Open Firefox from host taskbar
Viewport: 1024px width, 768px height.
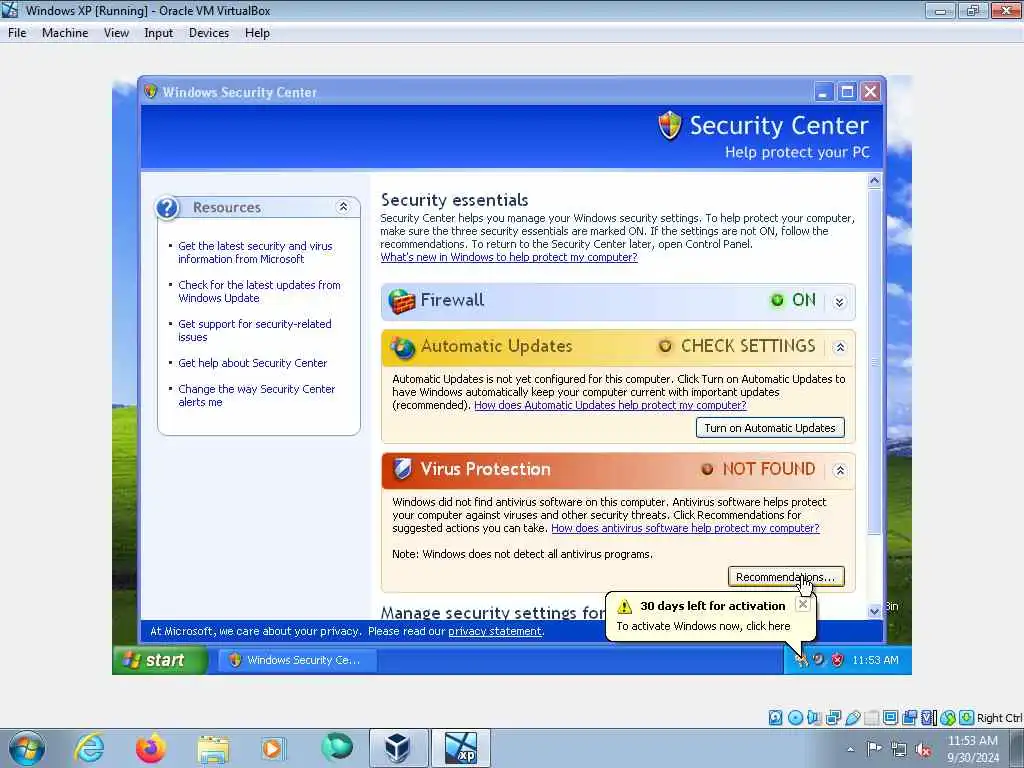pyautogui.click(x=151, y=748)
